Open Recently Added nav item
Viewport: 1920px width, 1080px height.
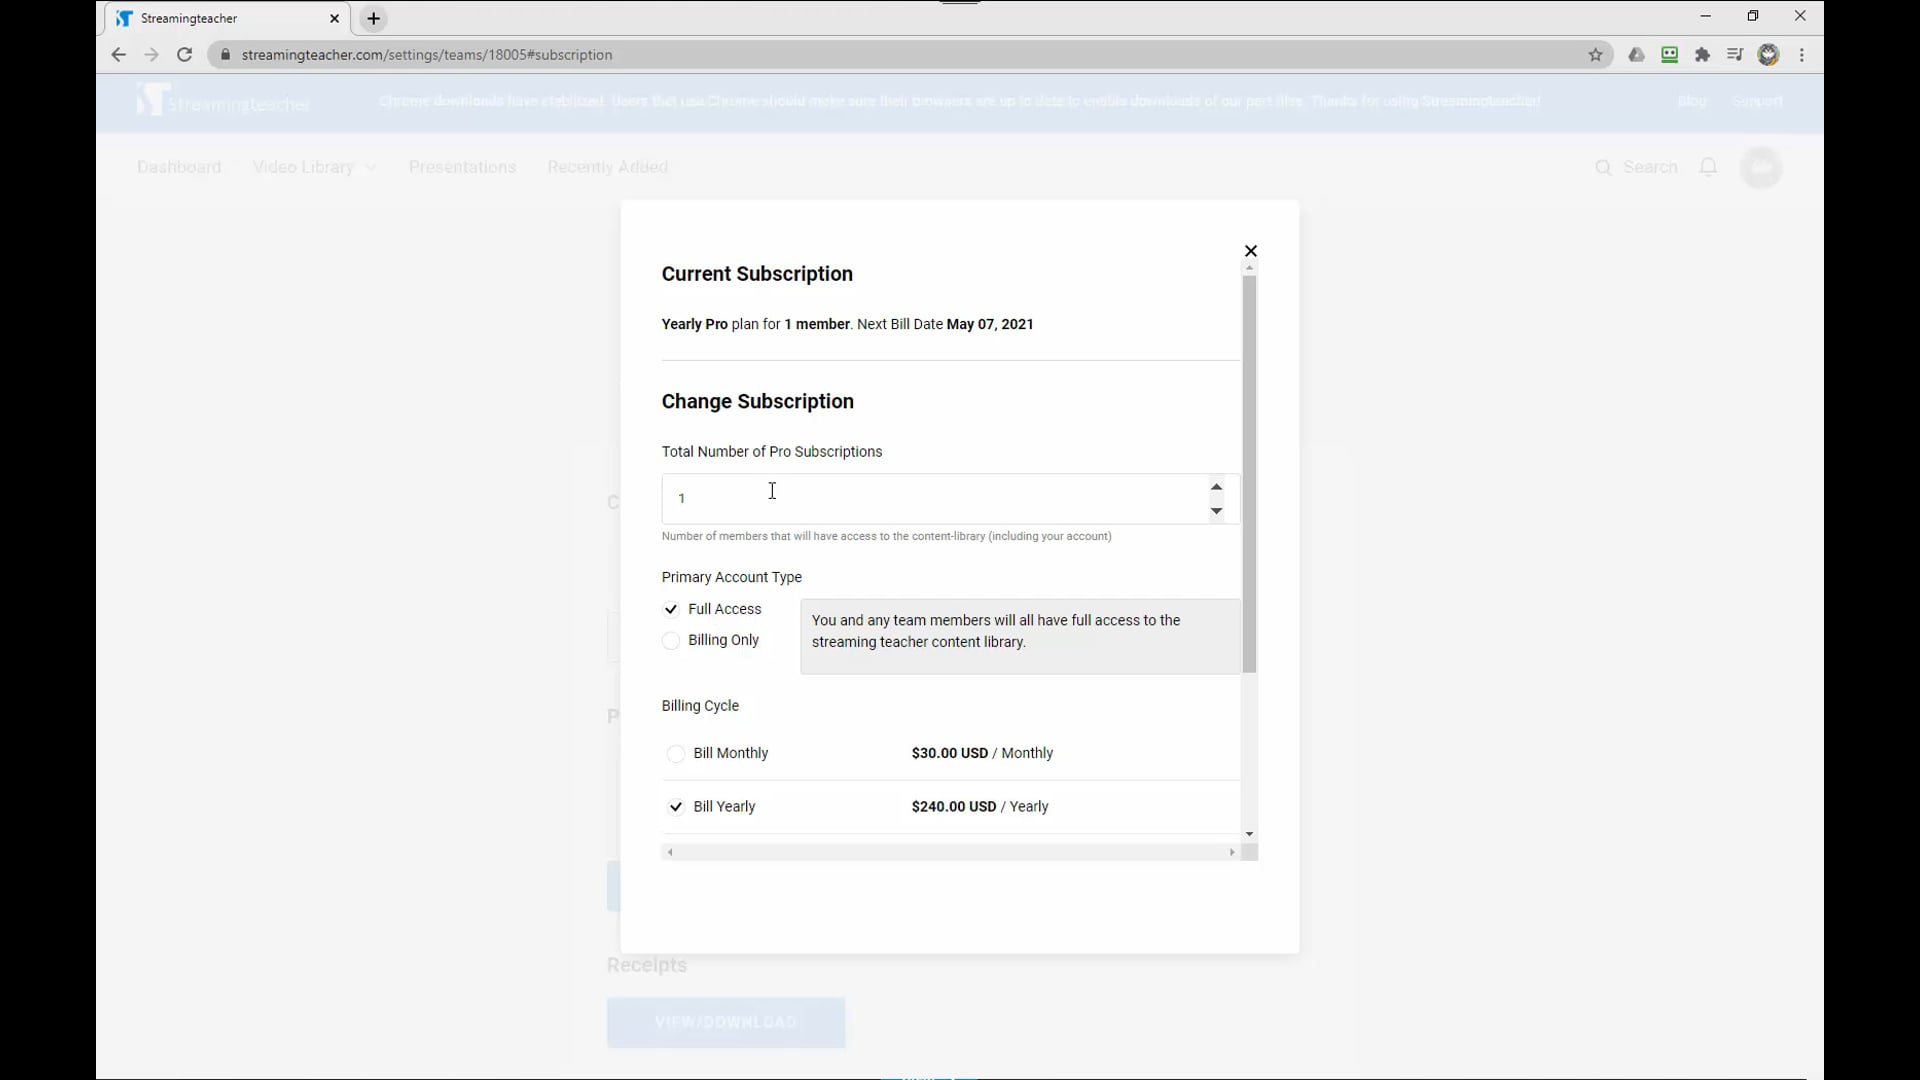pyautogui.click(x=607, y=167)
